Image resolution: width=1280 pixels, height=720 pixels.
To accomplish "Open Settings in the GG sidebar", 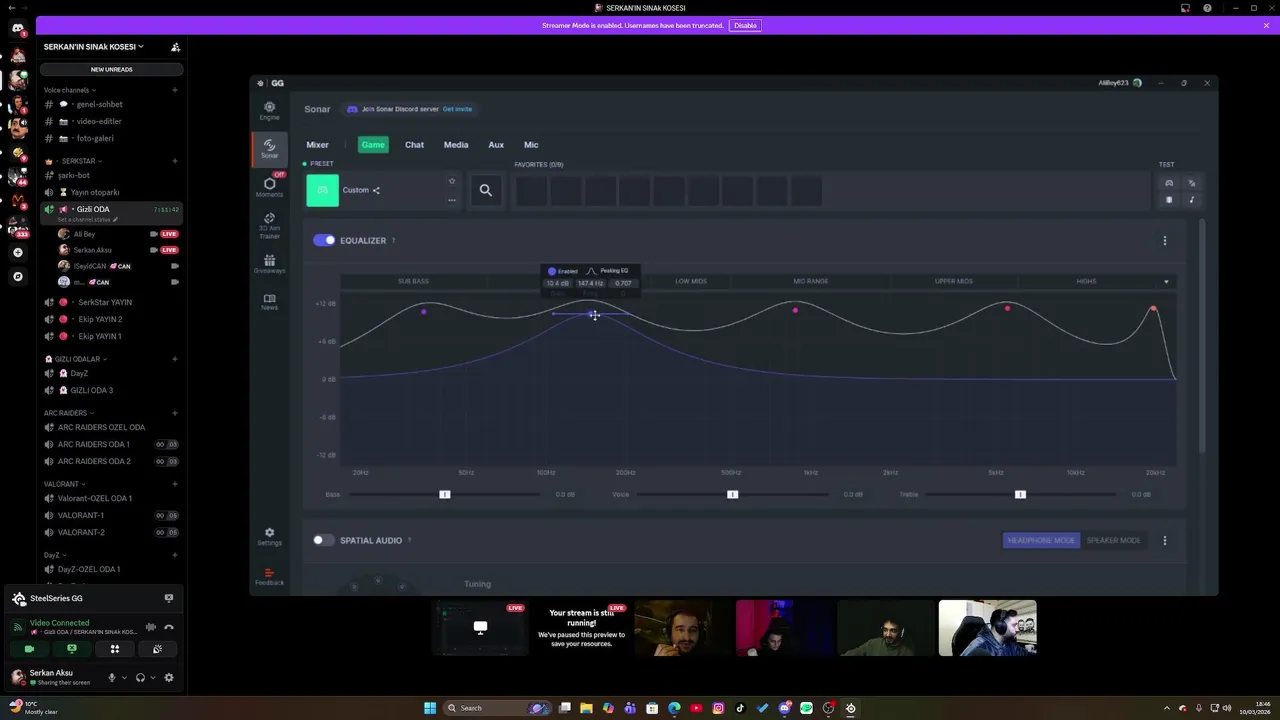I will pos(269,537).
